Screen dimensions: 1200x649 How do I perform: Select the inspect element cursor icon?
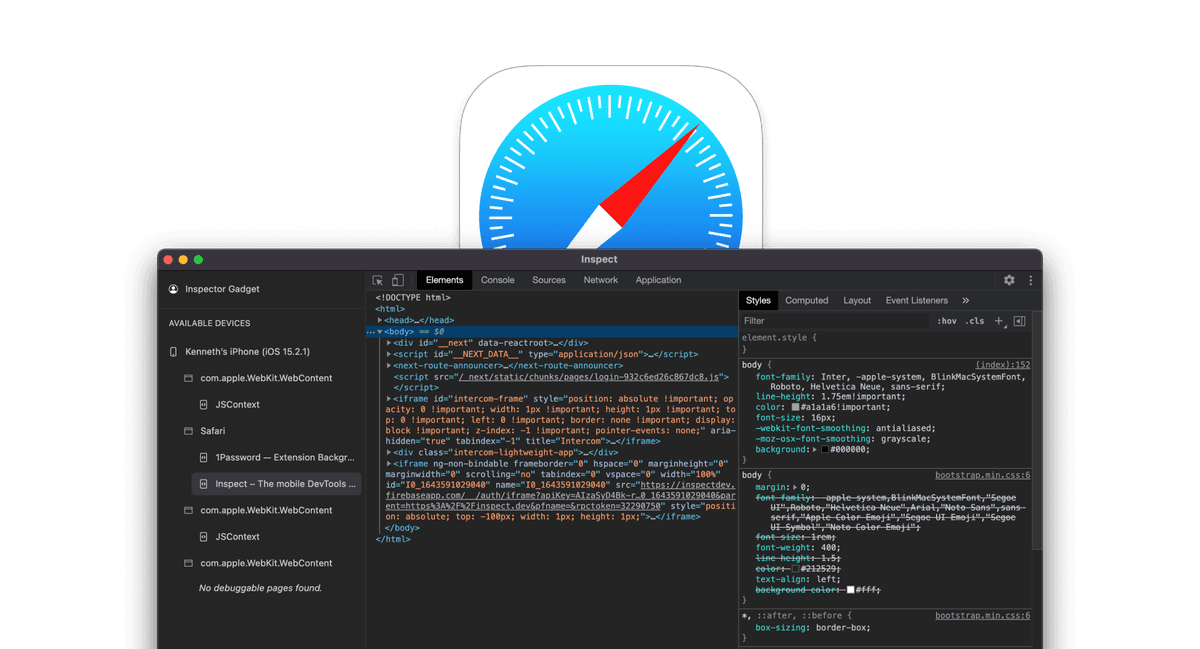[x=377, y=280]
